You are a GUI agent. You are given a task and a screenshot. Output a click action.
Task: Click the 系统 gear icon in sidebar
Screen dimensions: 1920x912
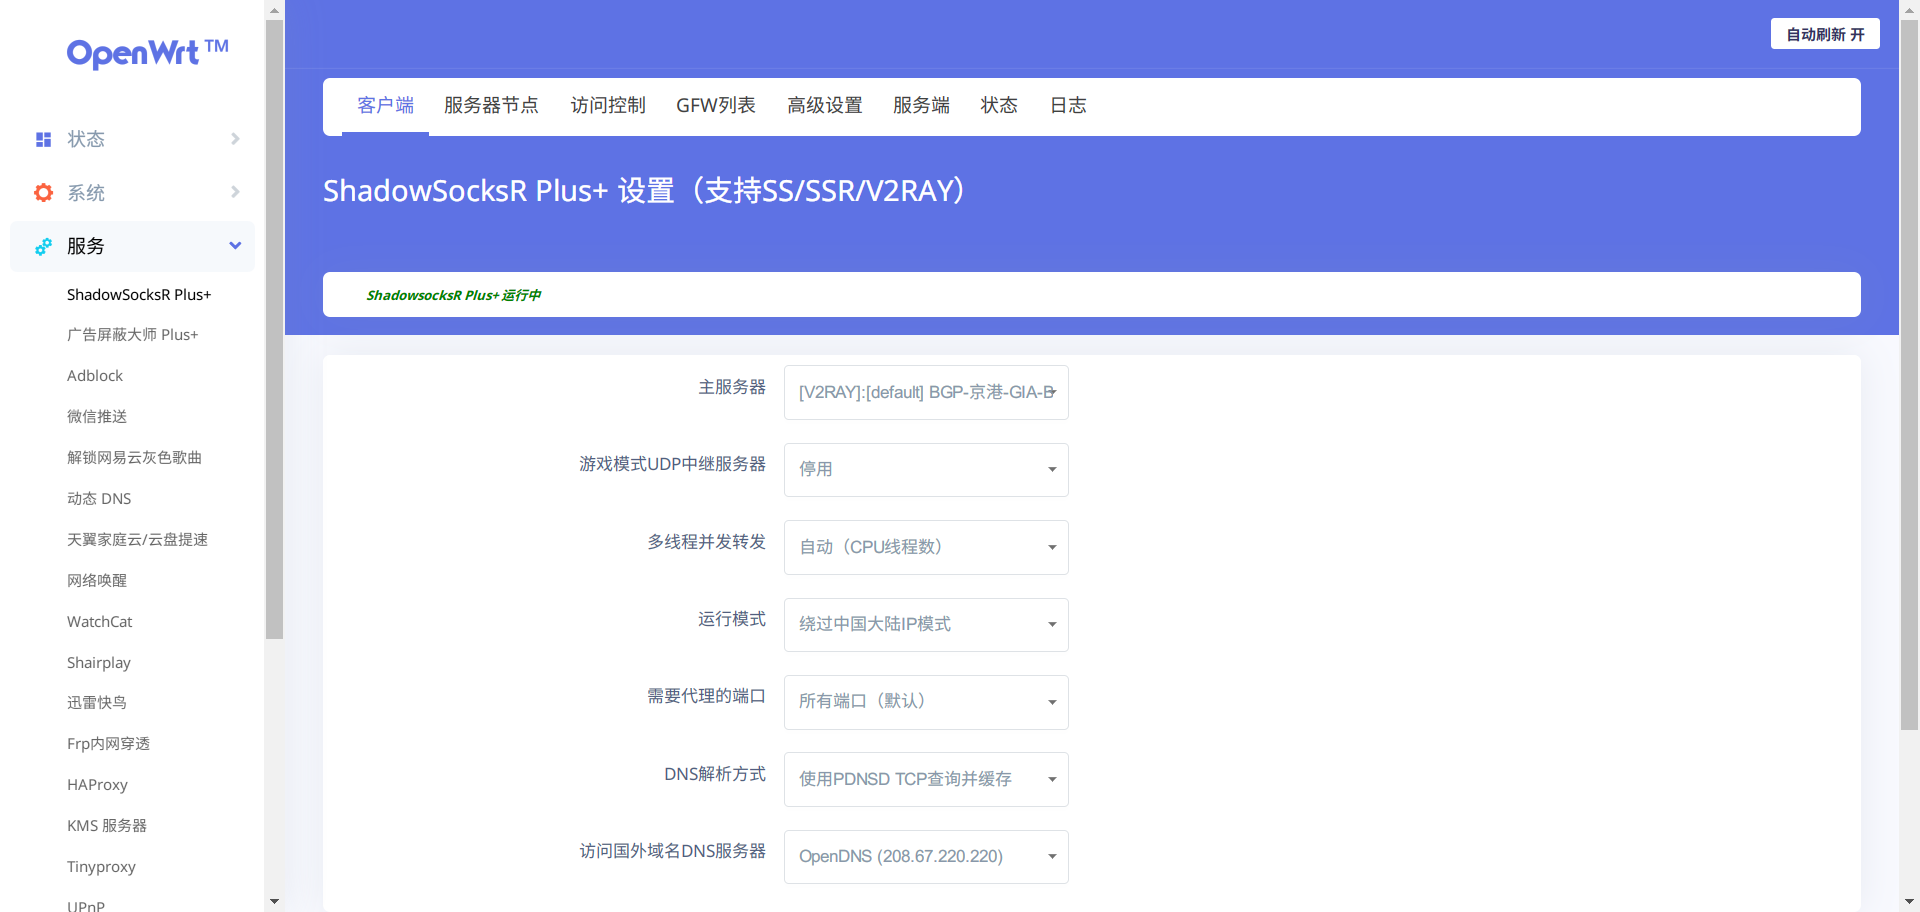point(43,192)
